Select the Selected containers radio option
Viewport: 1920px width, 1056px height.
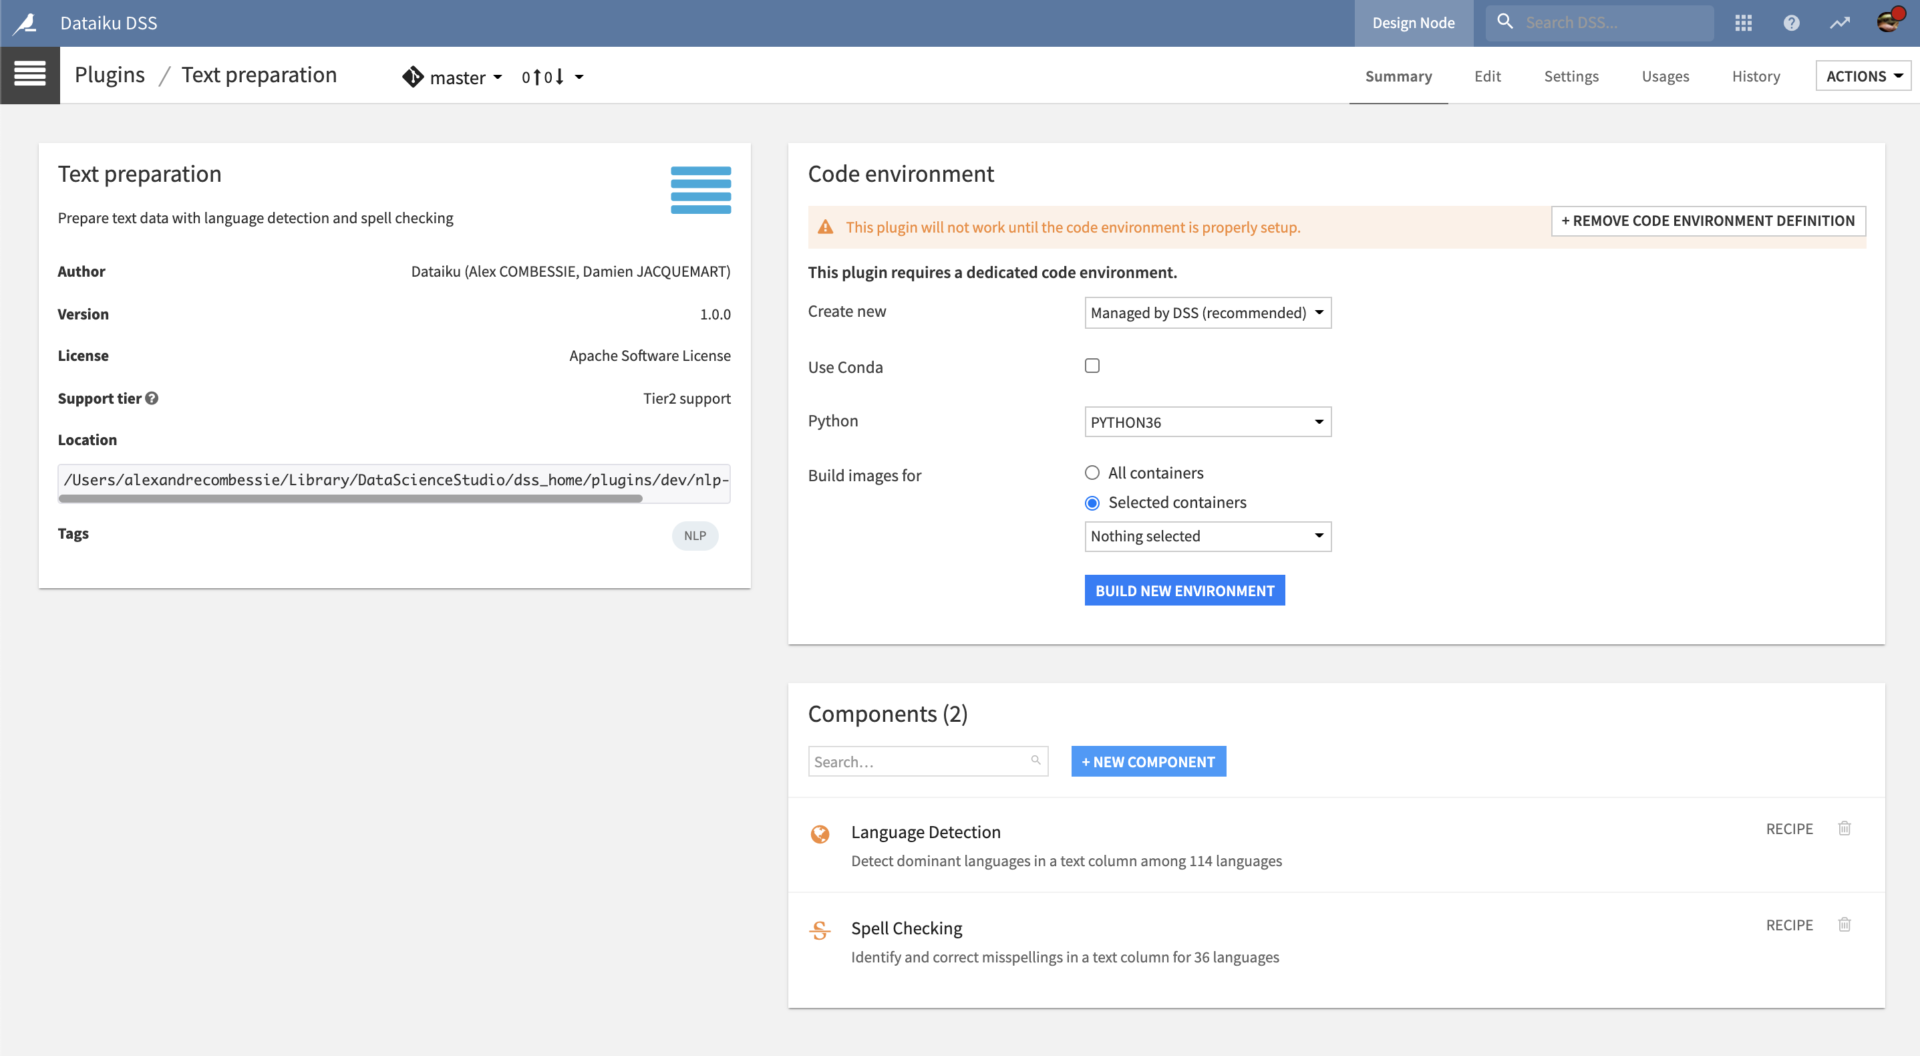point(1092,503)
